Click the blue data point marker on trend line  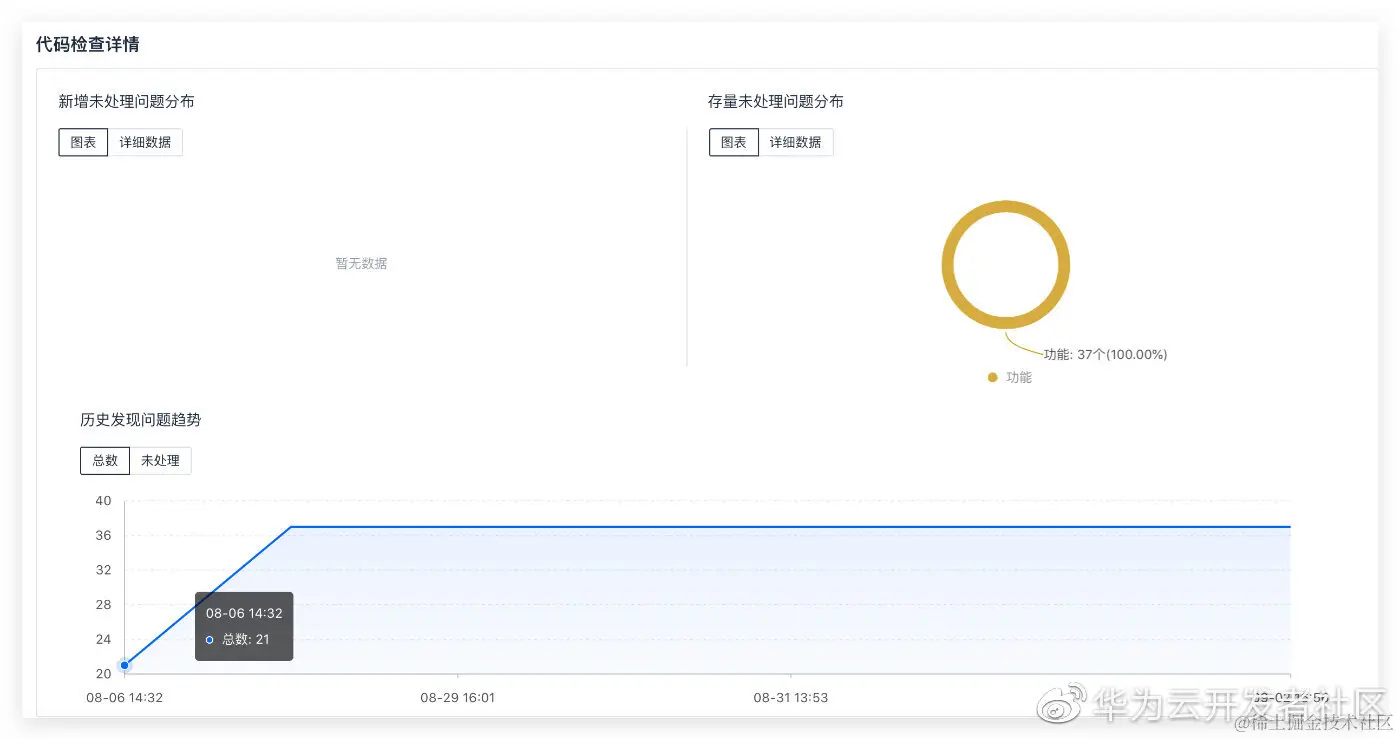click(124, 664)
